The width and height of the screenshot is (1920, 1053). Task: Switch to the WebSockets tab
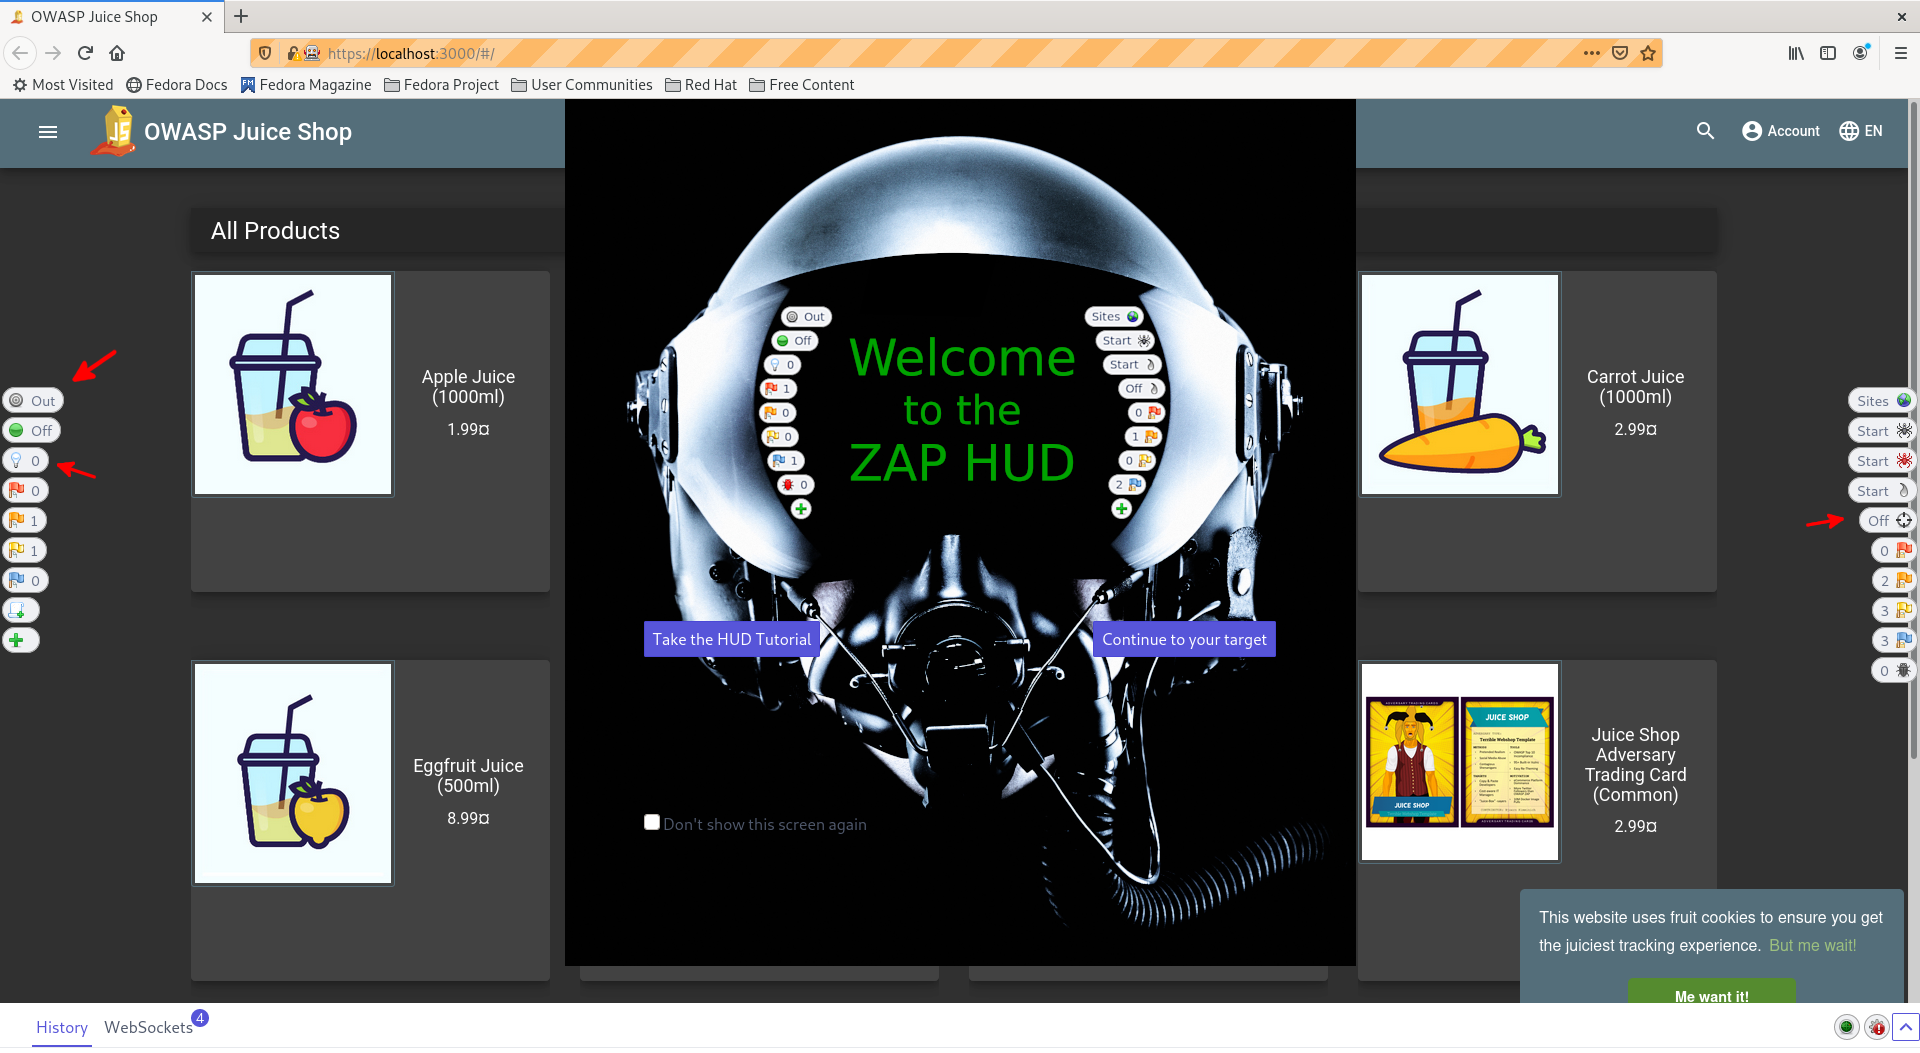(148, 1028)
